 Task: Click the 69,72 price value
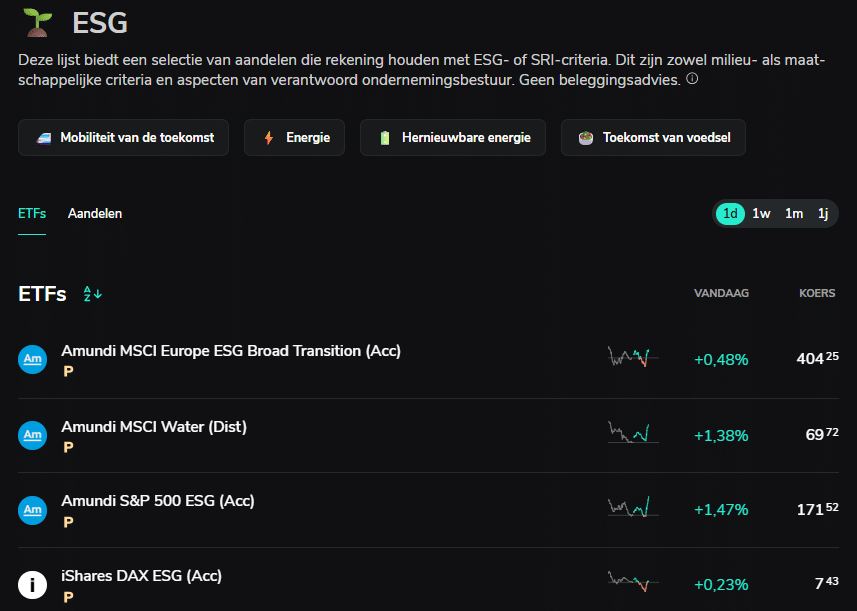821,434
